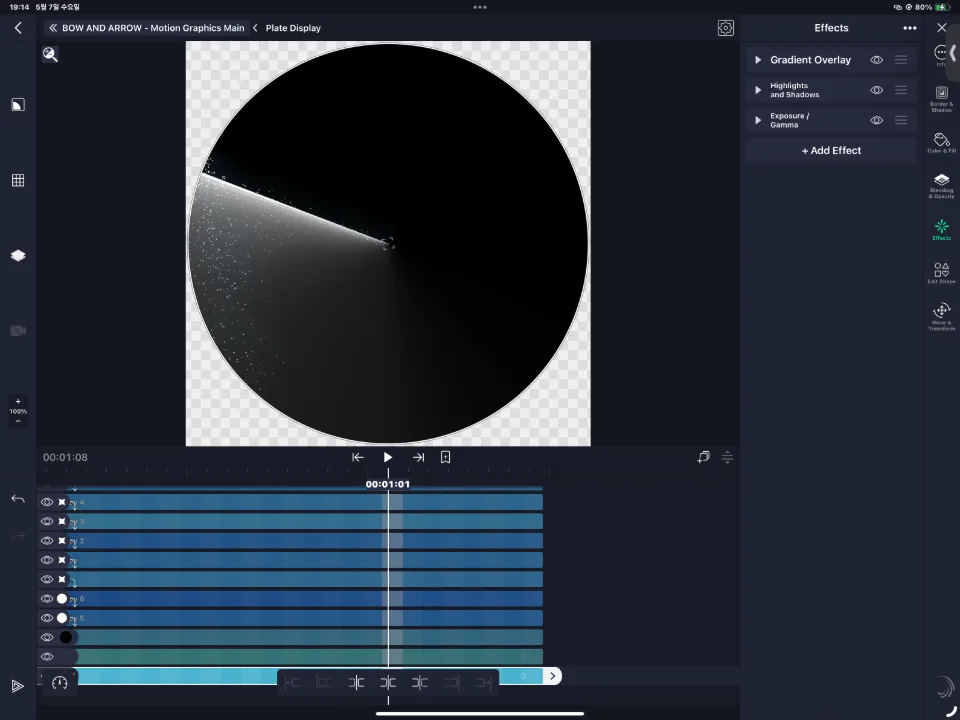Image resolution: width=960 pixels, height=720 pixels.
Task: Select the green Effects tab
Action: pyautogui.click(x=942, y=230)
